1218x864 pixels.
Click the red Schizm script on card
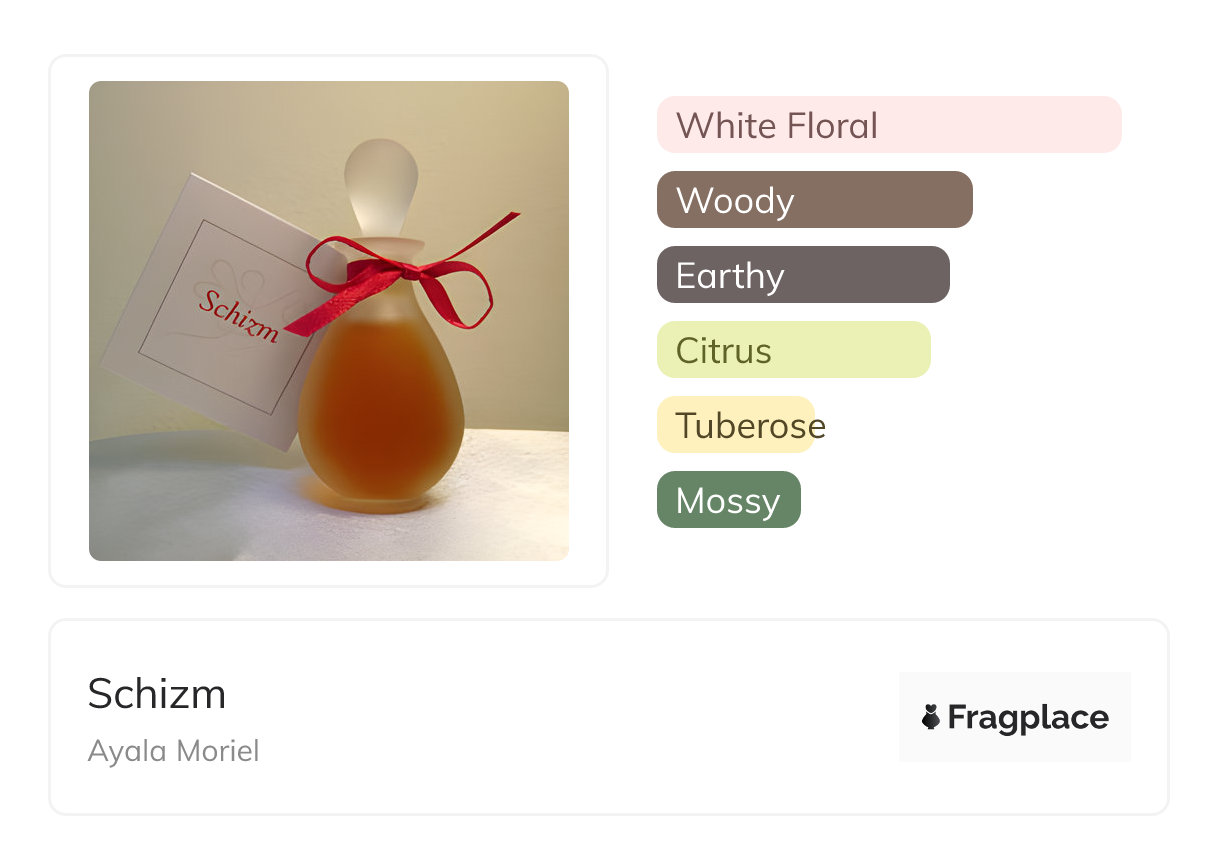point(238,316)
